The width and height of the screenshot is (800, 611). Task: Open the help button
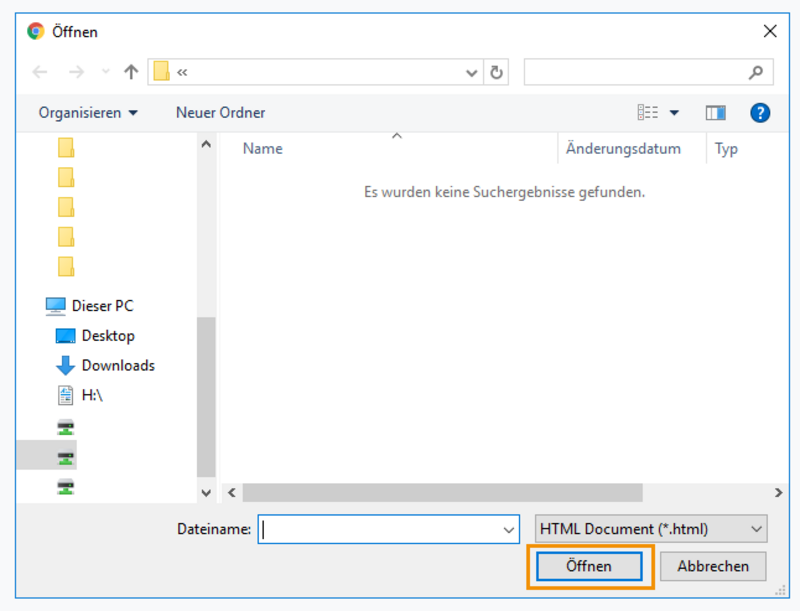click(760, 113)
